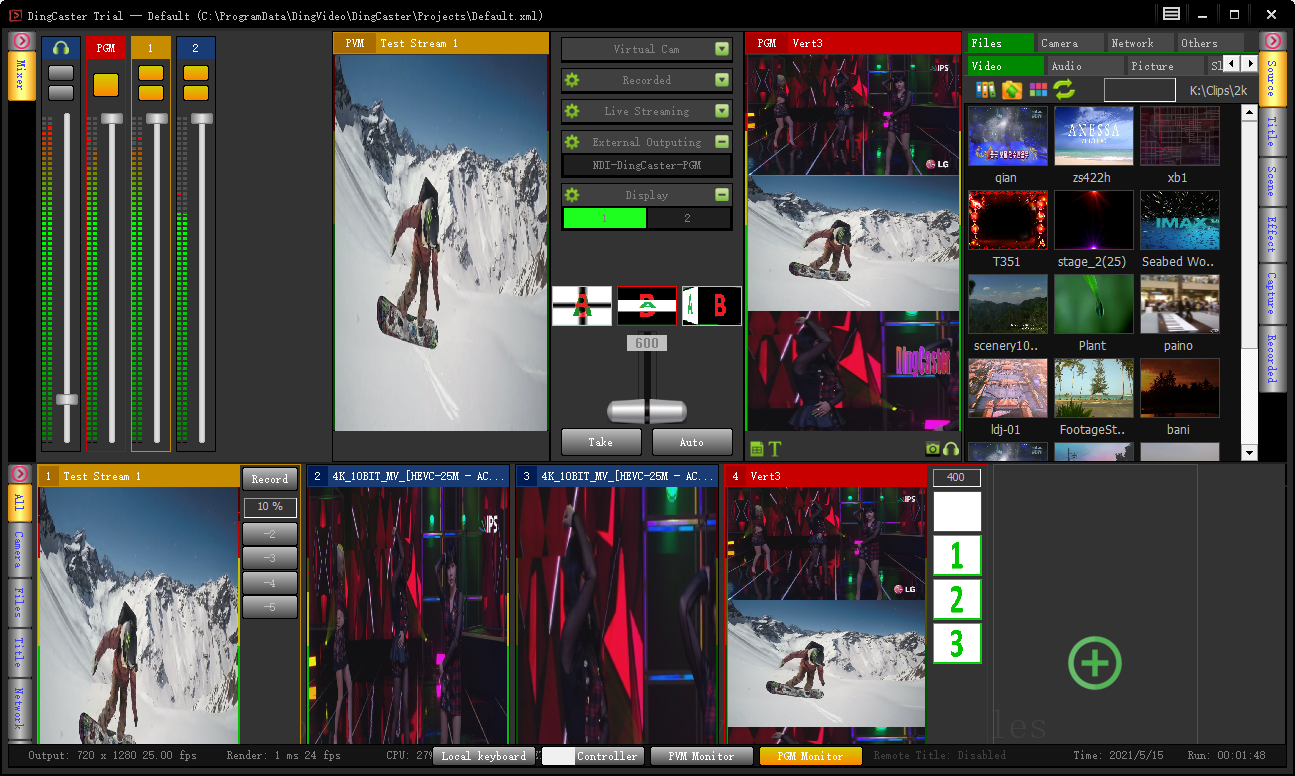The height and width of the screenshot is (776, 1295).
Task: Click the T title icon under PGM monitor
Action: (x=775, y=449)
